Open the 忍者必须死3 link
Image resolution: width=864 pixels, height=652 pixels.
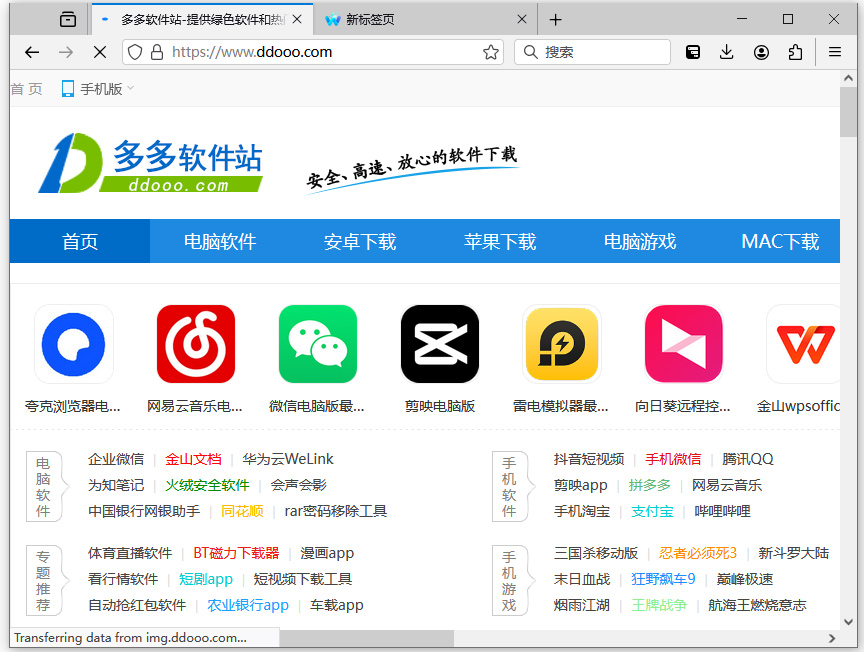click(698, 553)
